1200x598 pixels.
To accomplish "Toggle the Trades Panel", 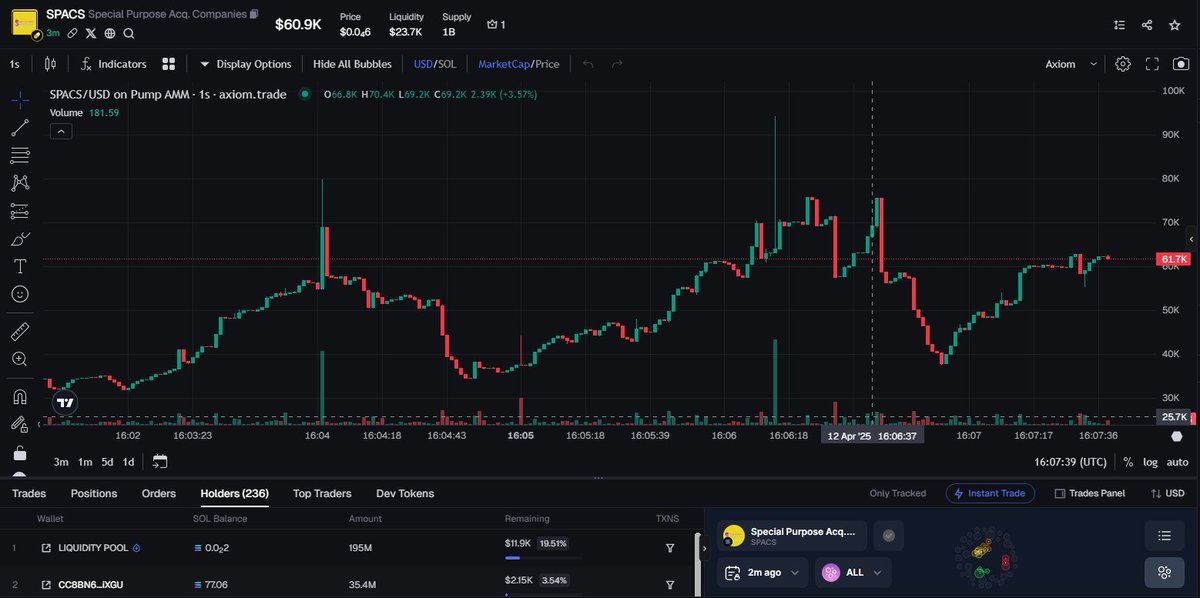I will [1088, 493].
